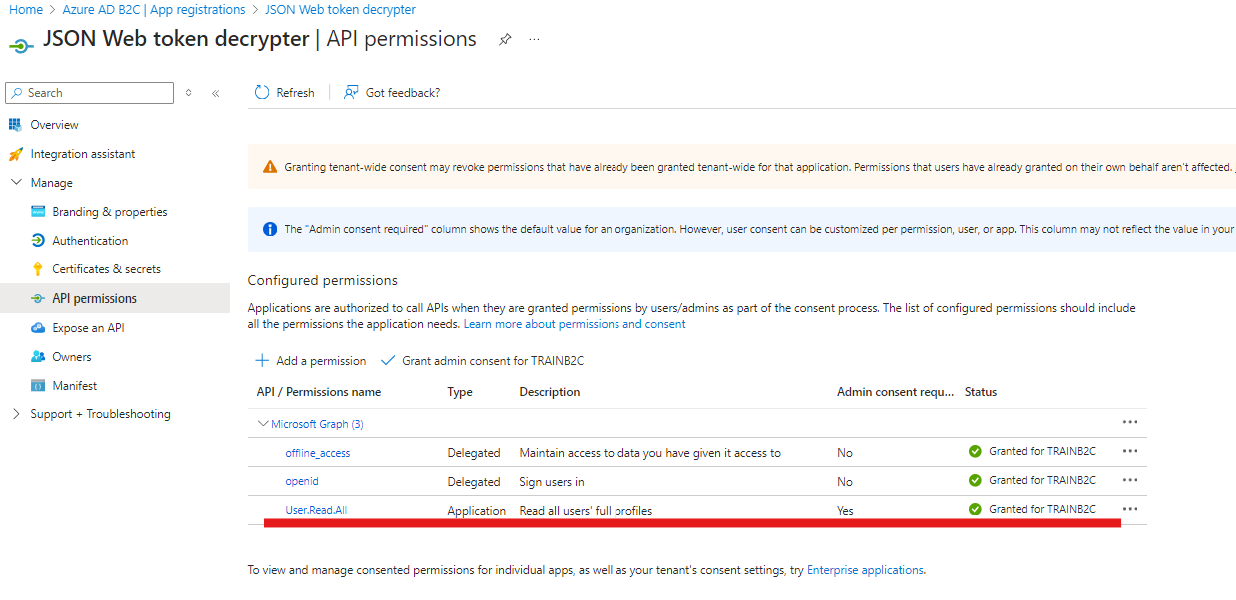Collapse the Manage section
Image resolution: width=1236 pixels, height=600 pixels.
18,182
